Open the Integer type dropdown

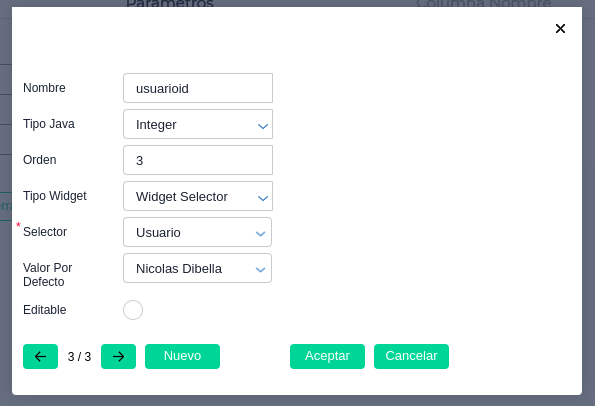pos(198,124)
